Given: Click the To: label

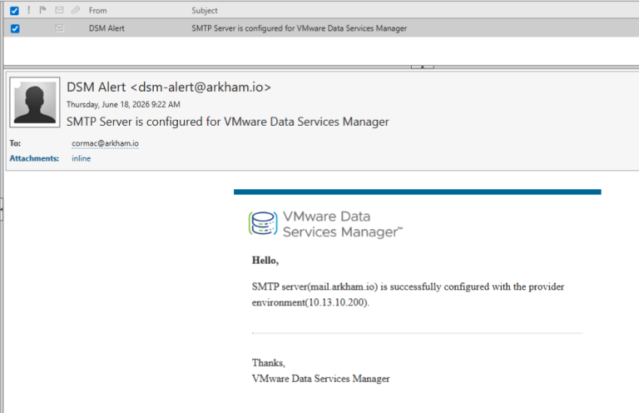Looking at the screenshot, I should pyautogui.click(x=15, y=143).
